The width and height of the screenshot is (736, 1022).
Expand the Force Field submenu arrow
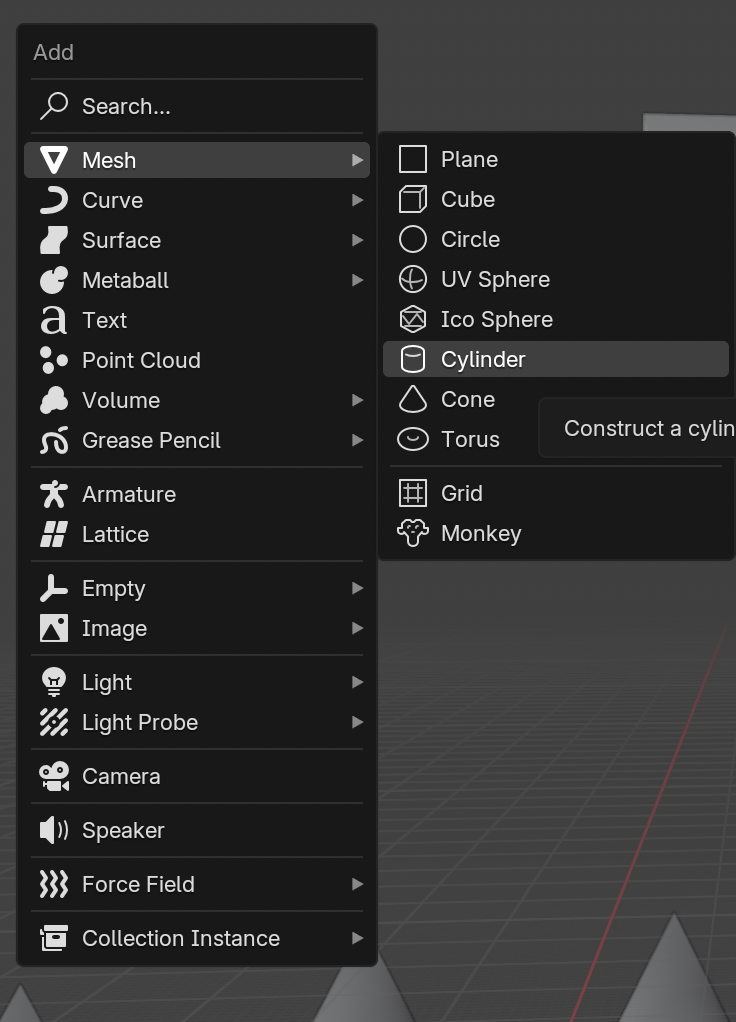(x=358, y=885)
